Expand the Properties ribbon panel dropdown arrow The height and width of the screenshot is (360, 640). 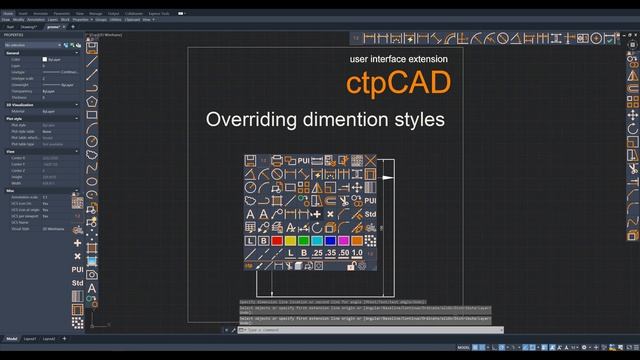tap(92, 20)
